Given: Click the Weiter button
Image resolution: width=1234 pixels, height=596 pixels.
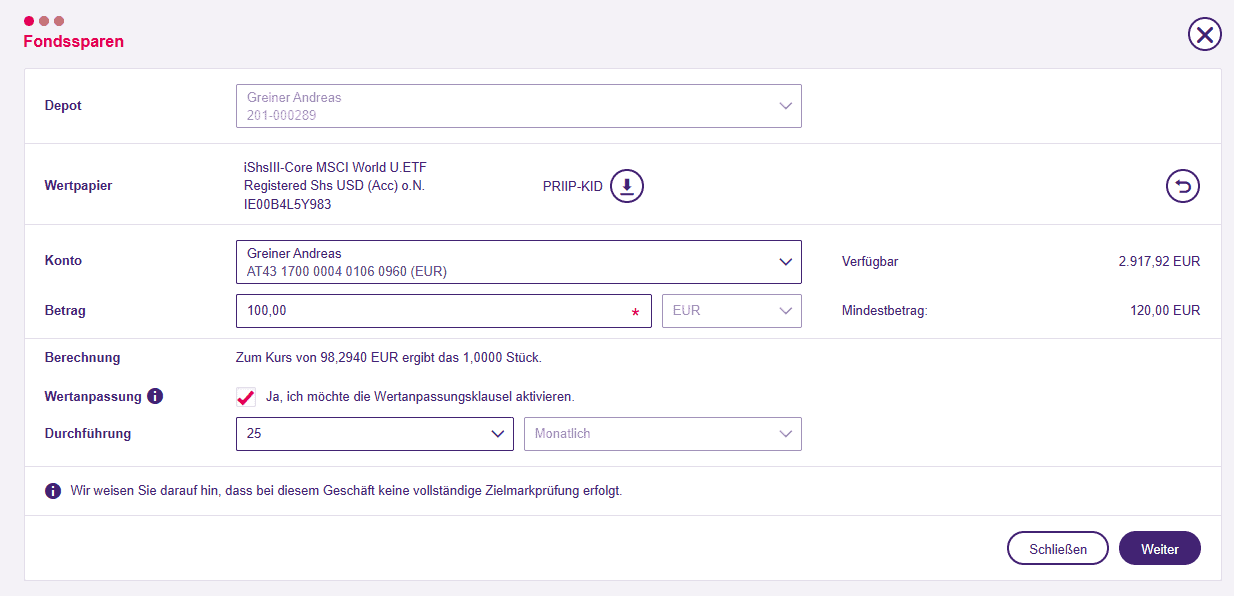Looking at the screenshot, I should pyautogui.click(x=1160, y=549).
